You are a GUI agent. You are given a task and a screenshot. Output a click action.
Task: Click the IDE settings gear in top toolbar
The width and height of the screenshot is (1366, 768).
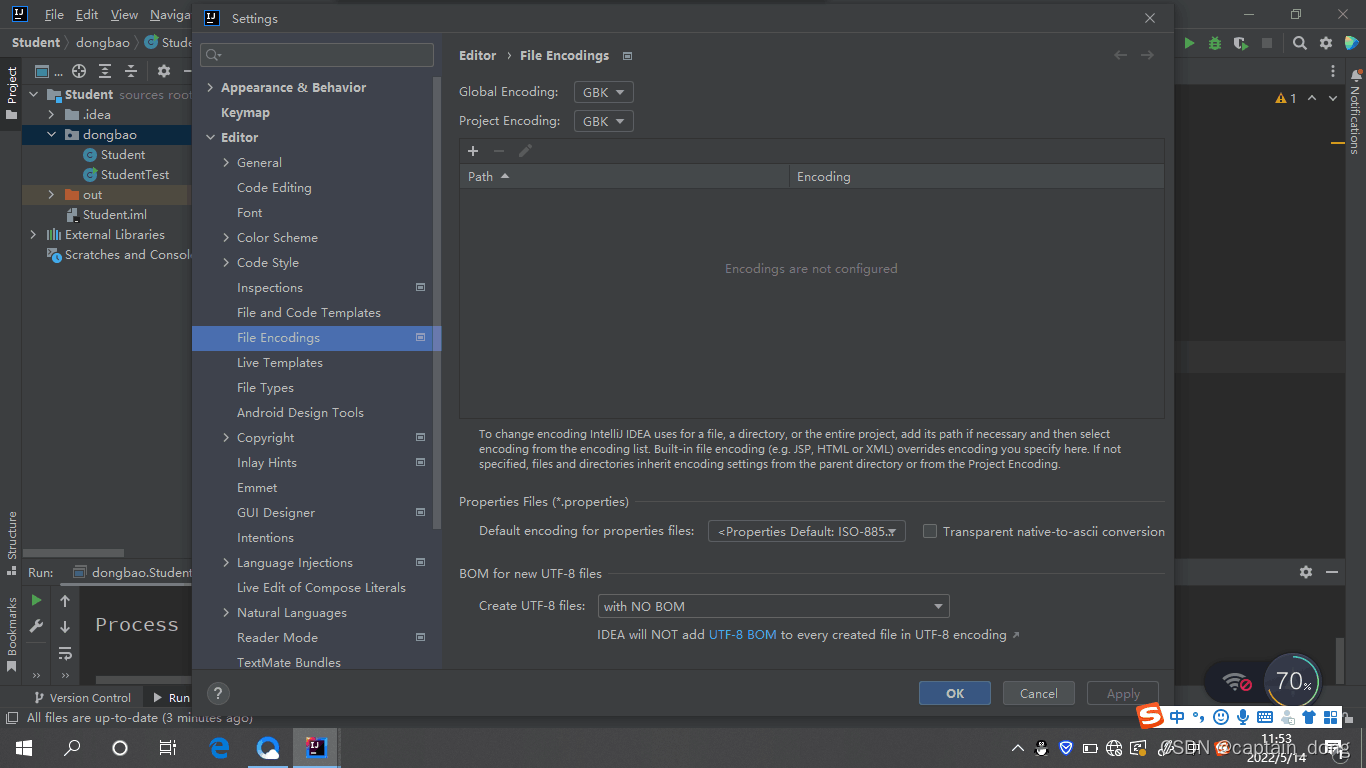coord(1326,43)
